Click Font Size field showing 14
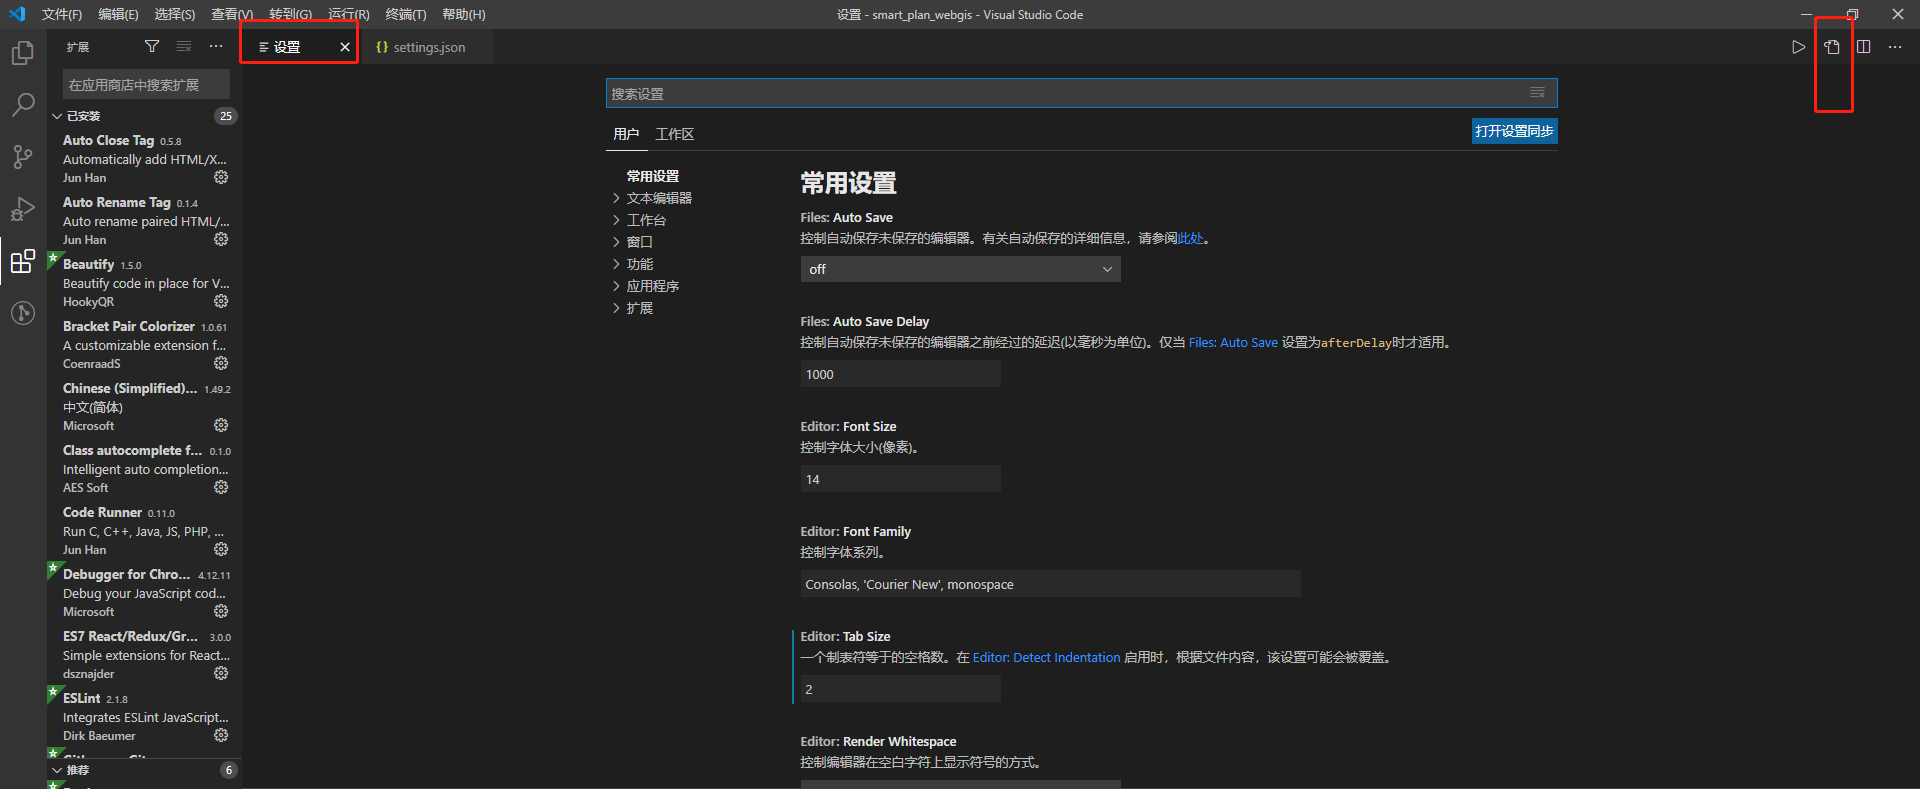1920x789 pixels. [x=900, y=479]
